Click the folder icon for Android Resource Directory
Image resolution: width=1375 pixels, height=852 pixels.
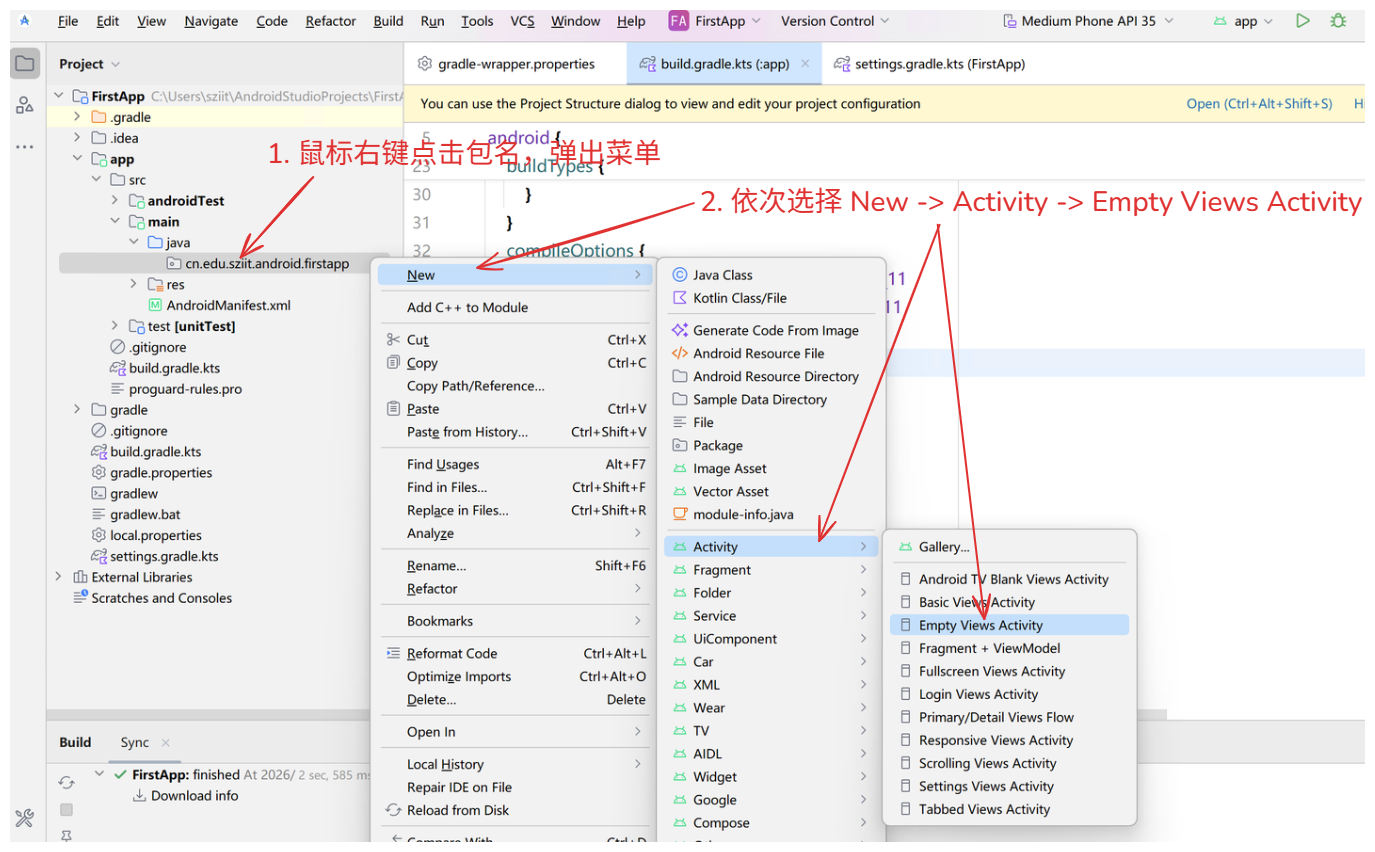coord(680,376)
